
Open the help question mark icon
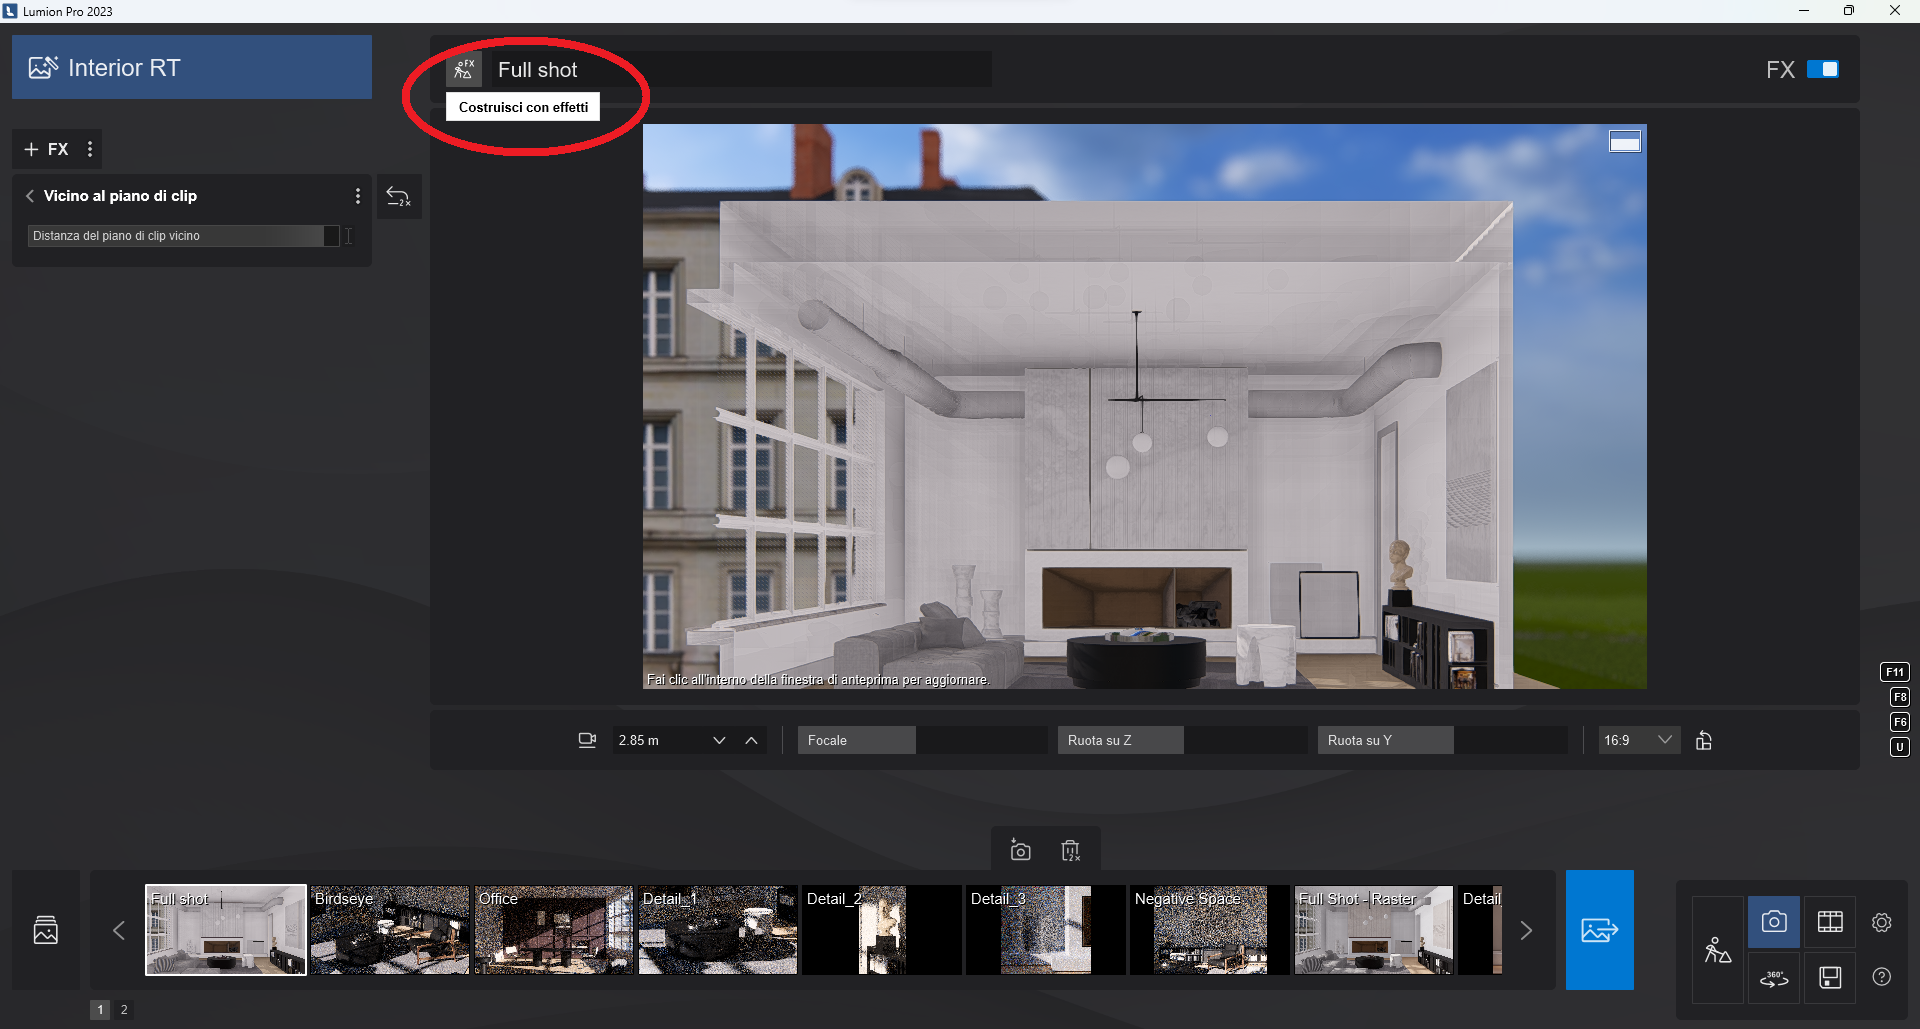tap(1882, 978)
